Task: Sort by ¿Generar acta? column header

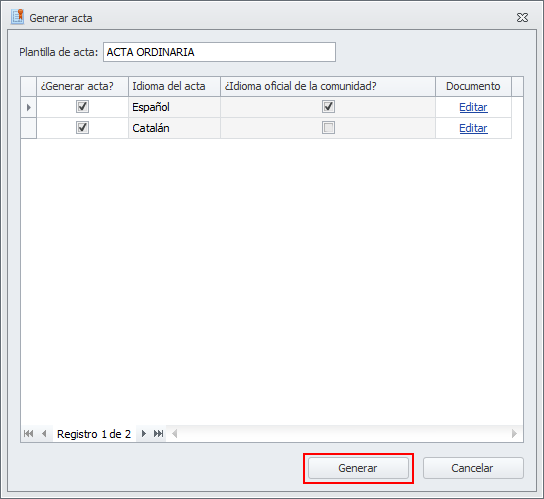Action: click(x=83, y=86)
